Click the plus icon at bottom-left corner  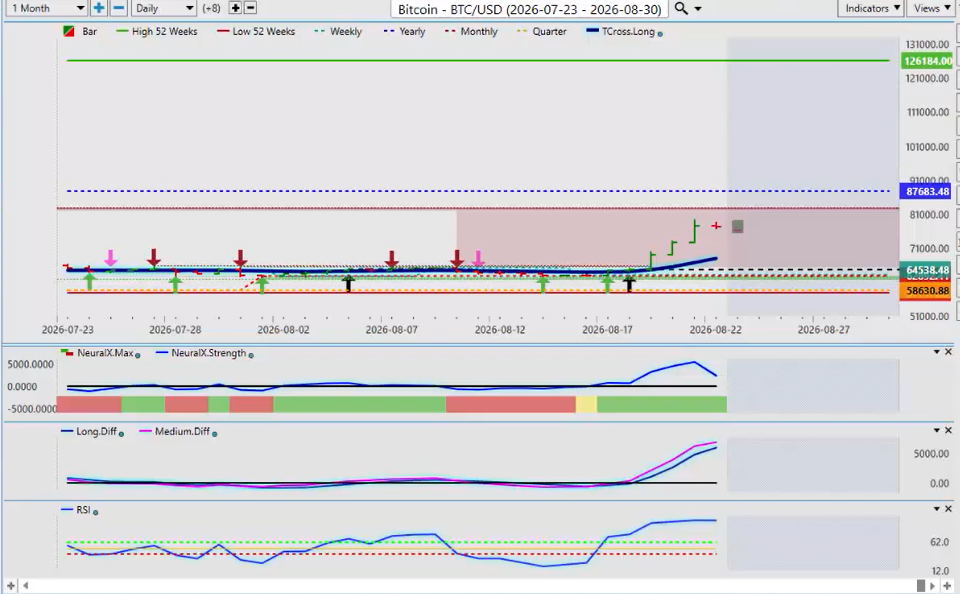pos(10,586)
